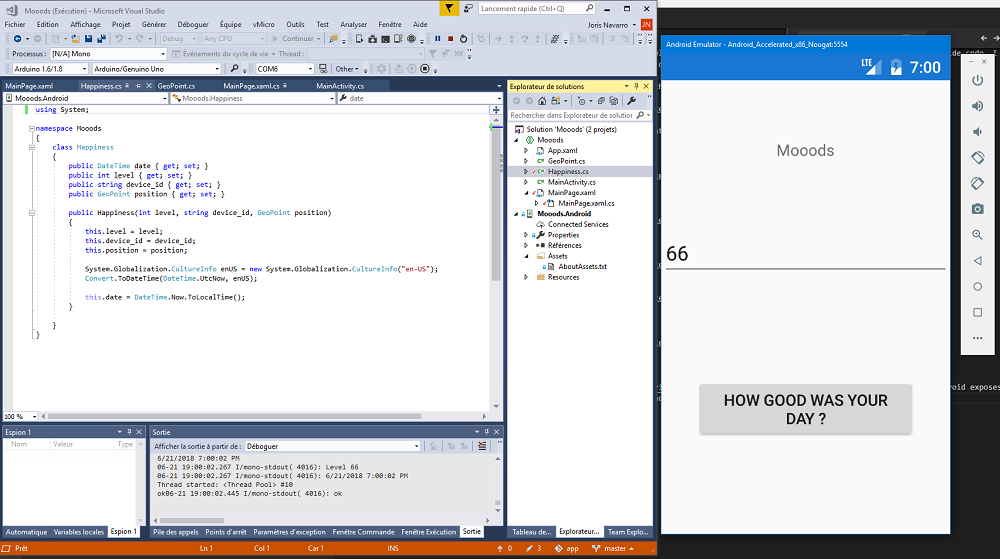Clear all output in the Sortie panel
Screen dimensions: 1000x559
[482, 446]
